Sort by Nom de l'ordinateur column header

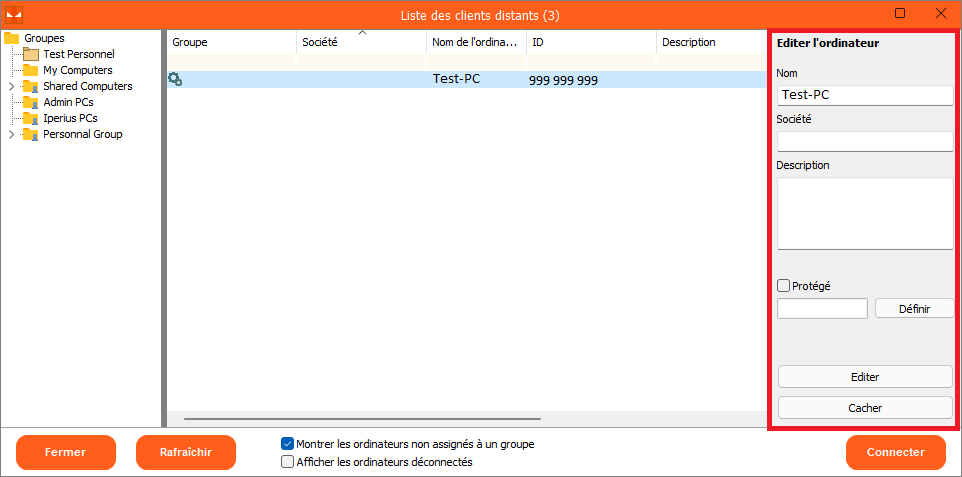[477, 42]
